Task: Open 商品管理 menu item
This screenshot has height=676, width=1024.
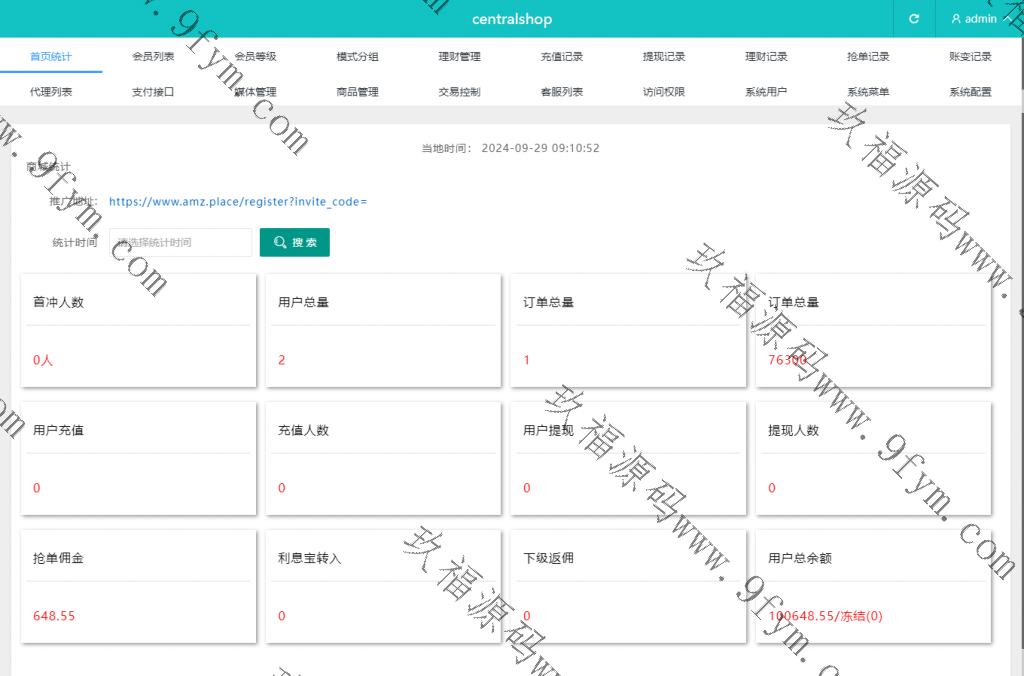Action: 357,92
